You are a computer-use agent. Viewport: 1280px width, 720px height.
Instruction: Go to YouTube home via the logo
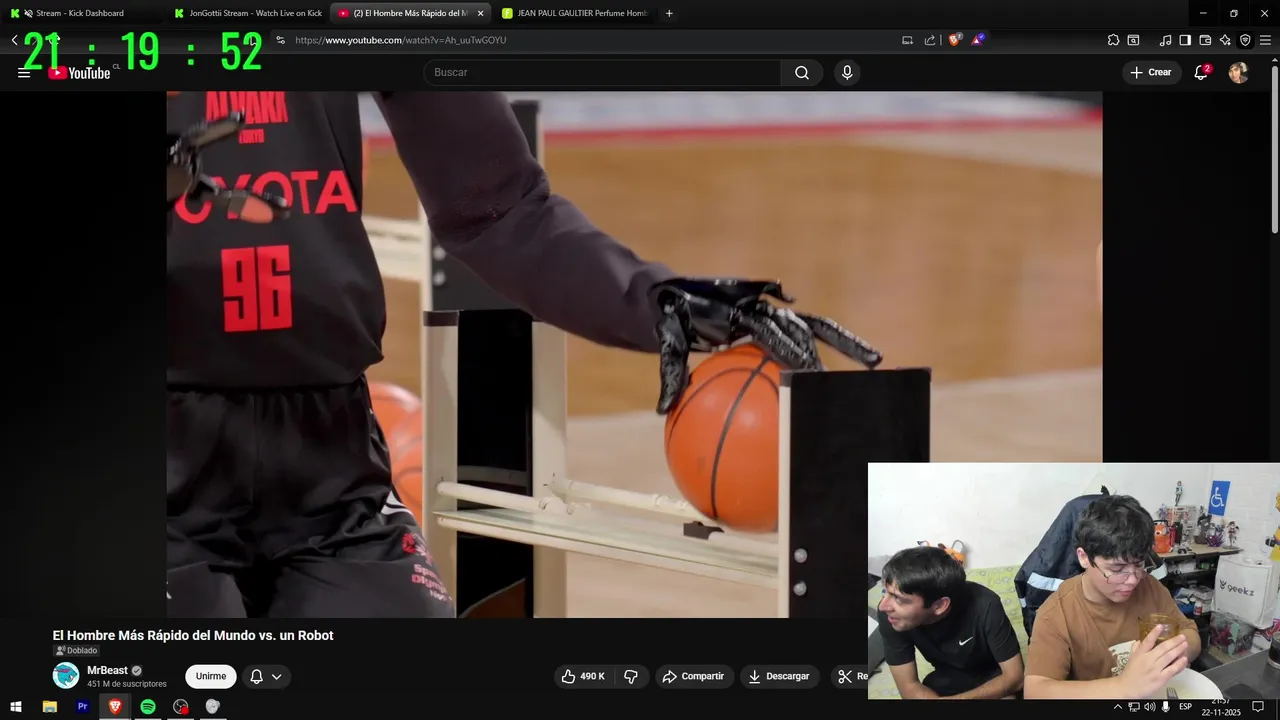click(x=79, y=73)
